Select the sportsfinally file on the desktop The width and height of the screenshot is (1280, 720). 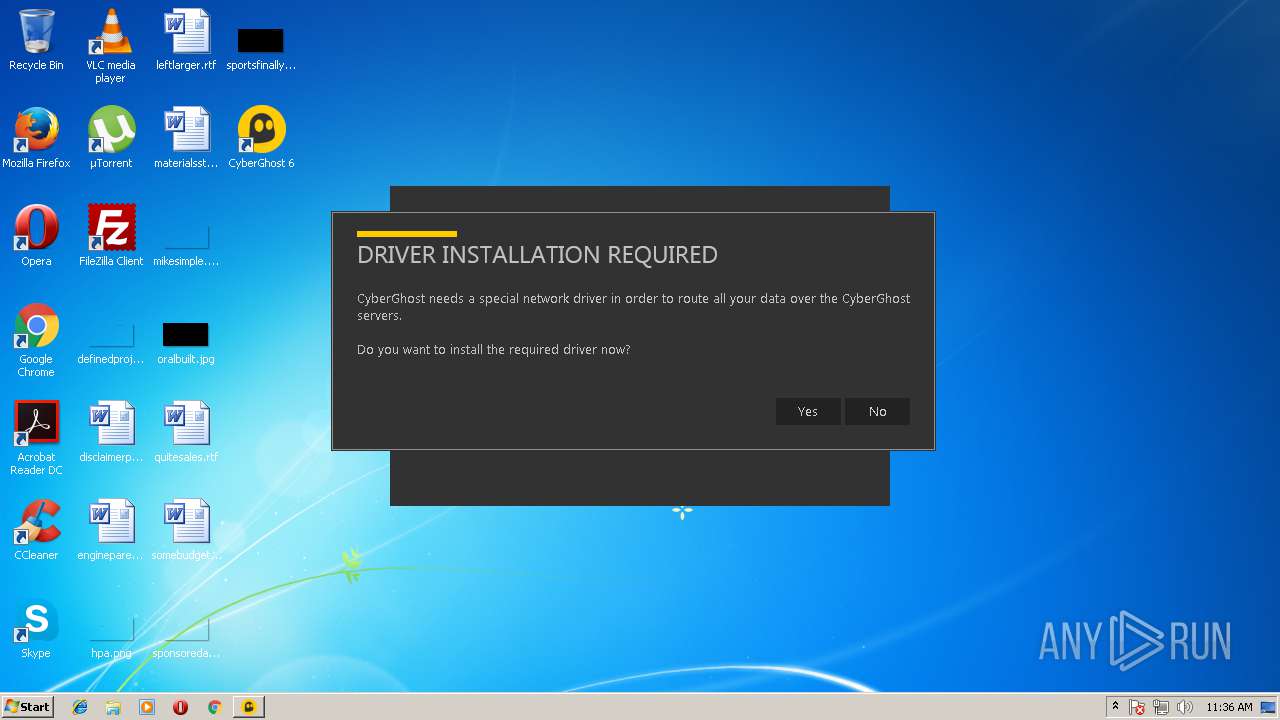click(261, 48)
